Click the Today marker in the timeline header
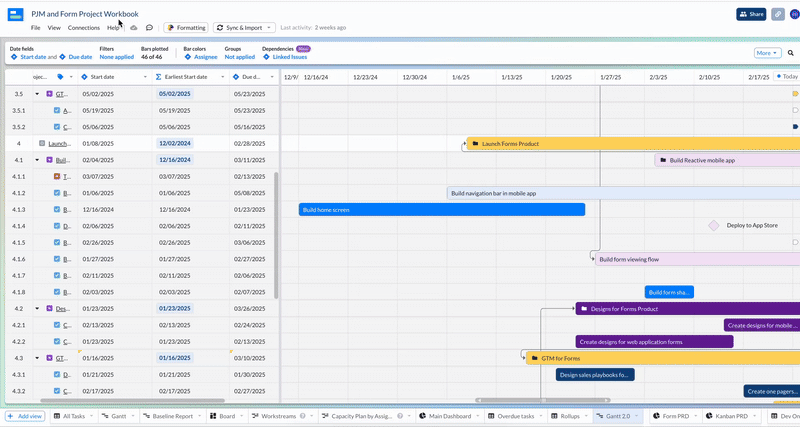This screenshot has width=800, height=427. pyautogui.click(x=786, y=77)
